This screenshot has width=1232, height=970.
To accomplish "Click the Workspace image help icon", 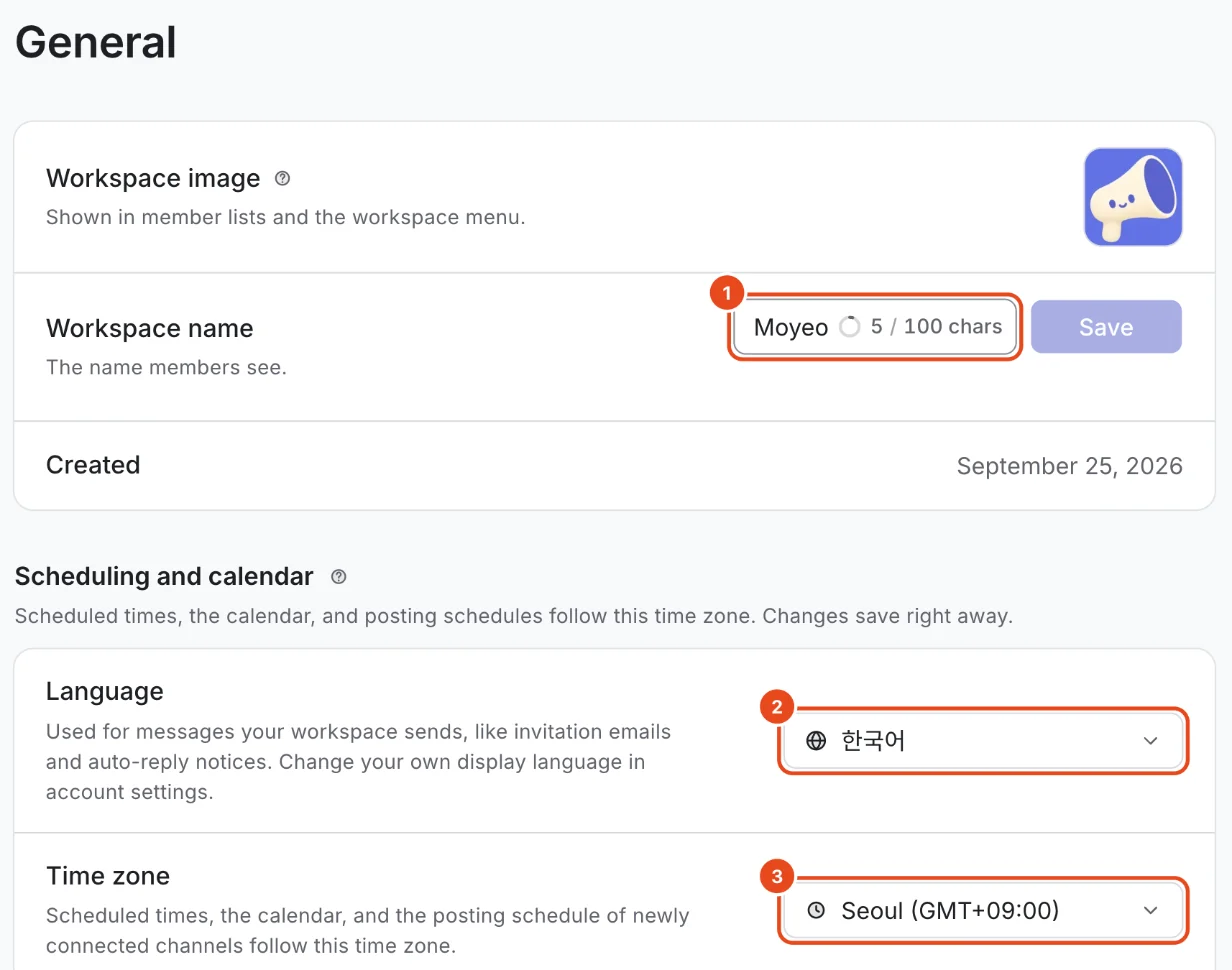I will click(x=282, y=179).
